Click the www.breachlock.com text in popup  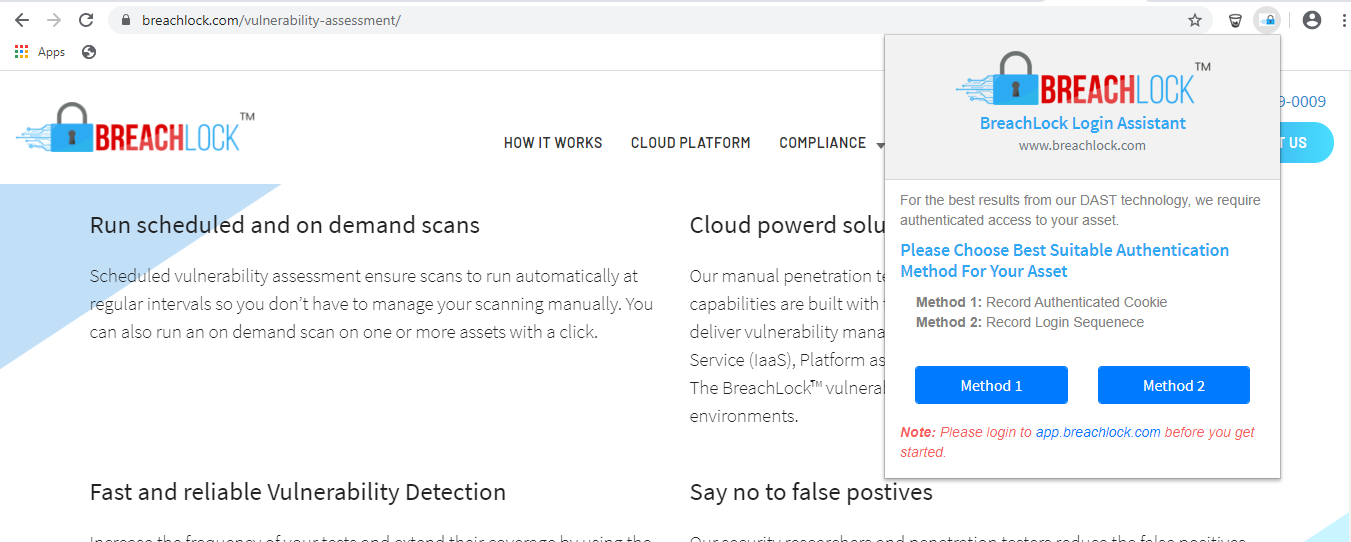pos(1082,145)
